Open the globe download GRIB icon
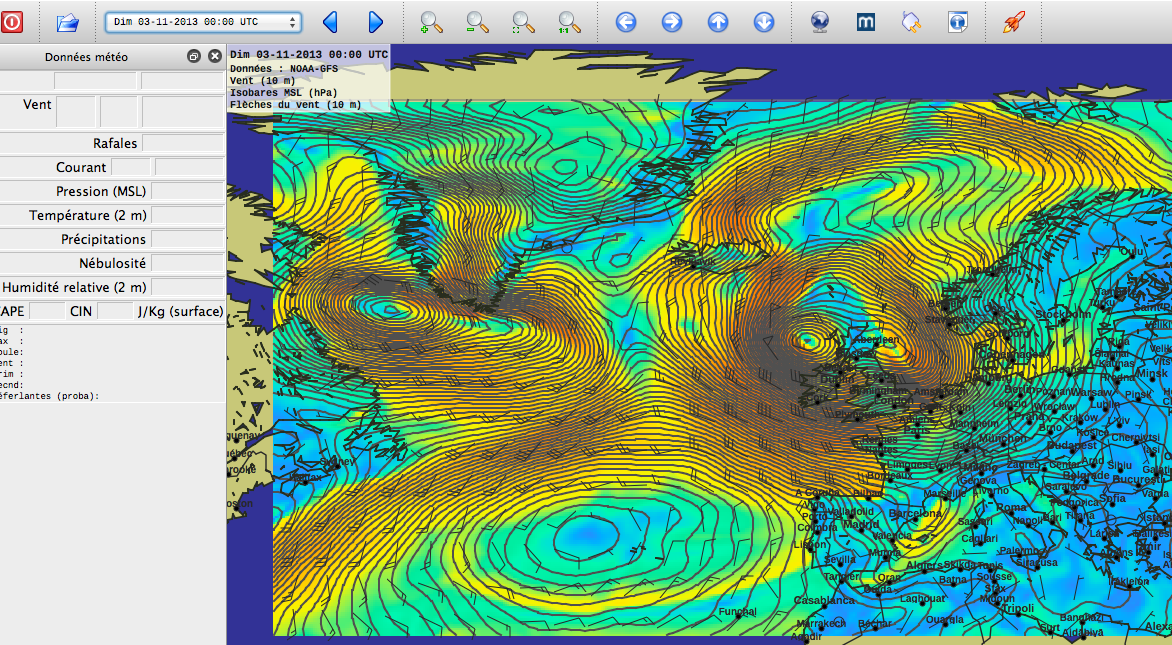The width and height of the screenshot is (1172, 645). tap(820, 22)
